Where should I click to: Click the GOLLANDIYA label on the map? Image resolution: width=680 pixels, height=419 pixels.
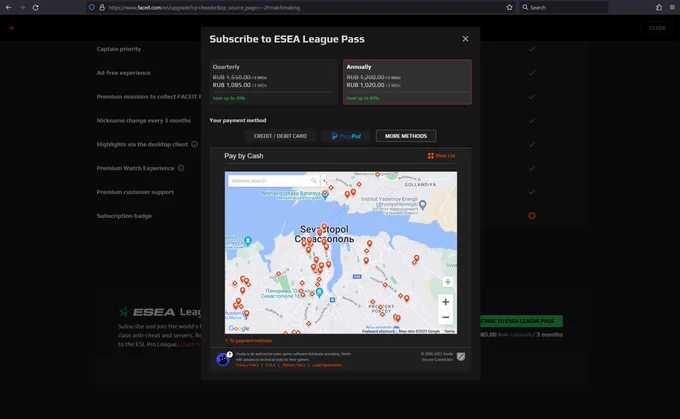click(x=420, y=184)
